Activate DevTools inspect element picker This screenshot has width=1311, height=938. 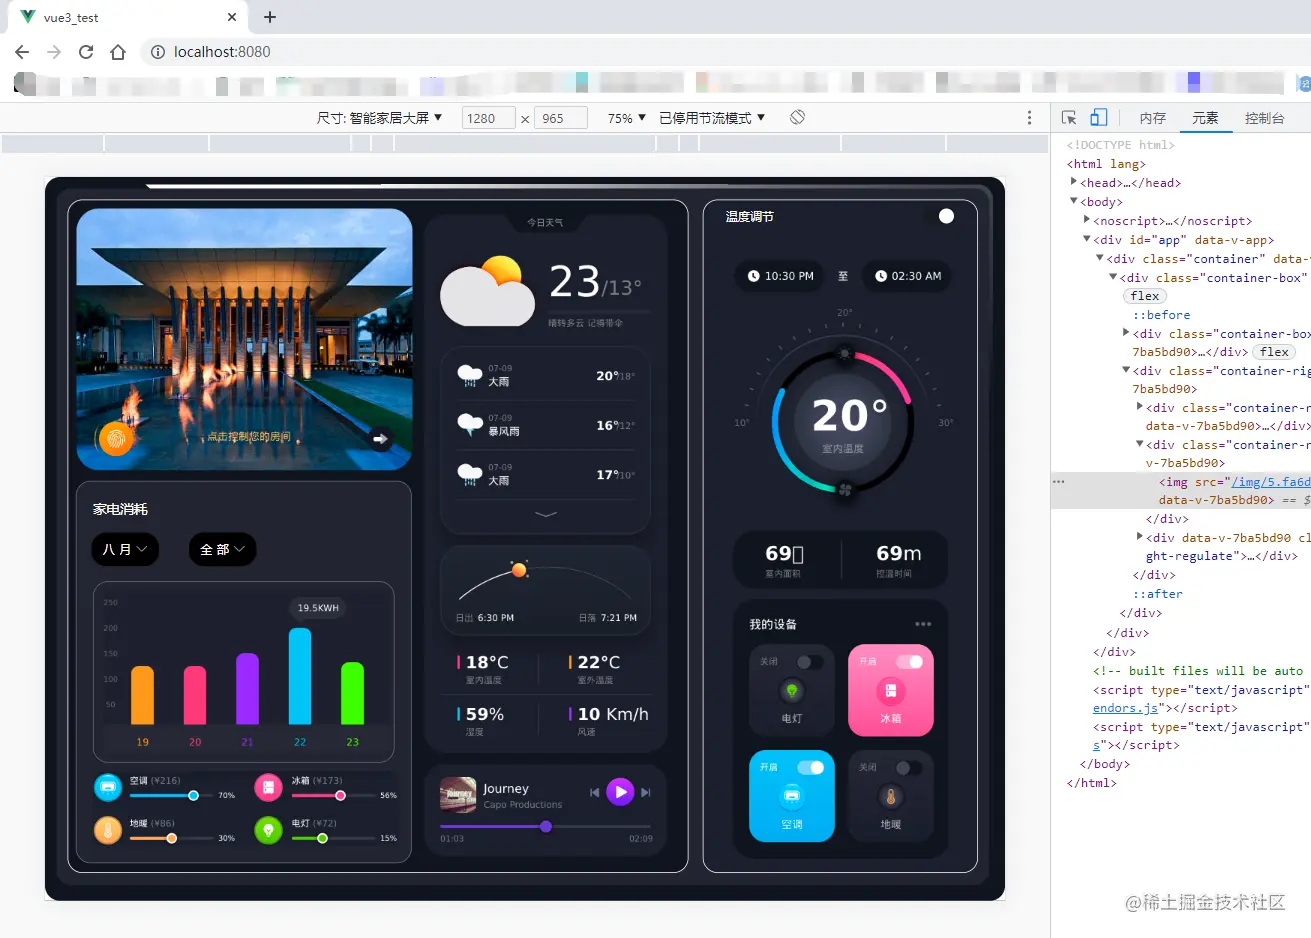click(x=1069, y=118)
